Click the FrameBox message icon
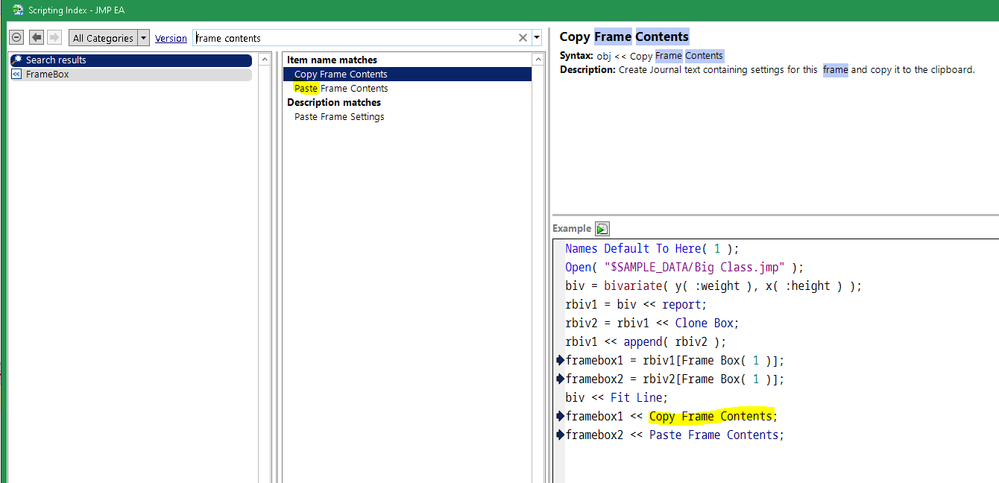Screen dimensions: 999x483 click(17, 74)
